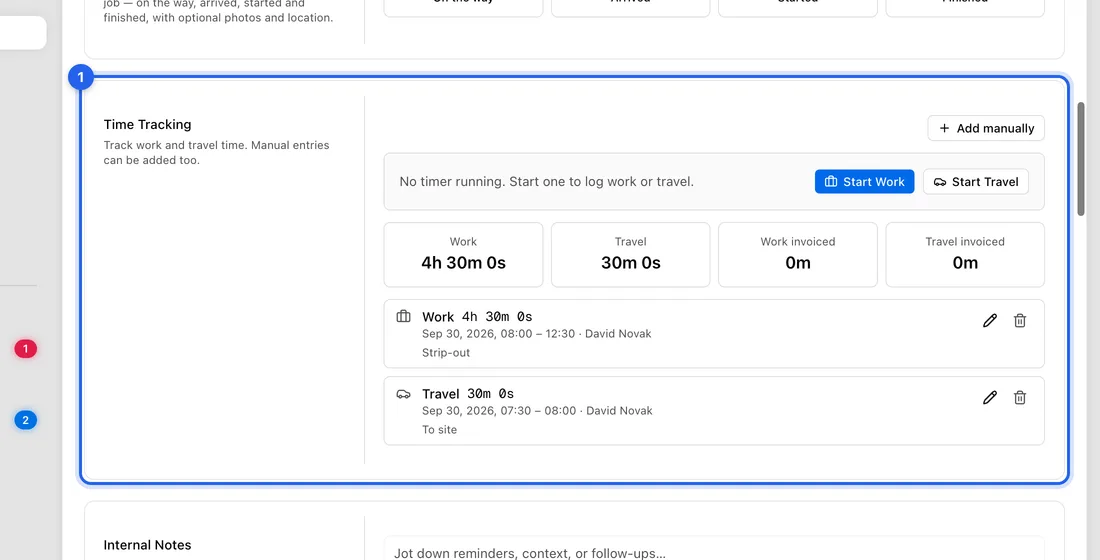Click the page vertical scrollbar
Viewport: 1100px width, 560px height.
click(x=1081, y=159)
